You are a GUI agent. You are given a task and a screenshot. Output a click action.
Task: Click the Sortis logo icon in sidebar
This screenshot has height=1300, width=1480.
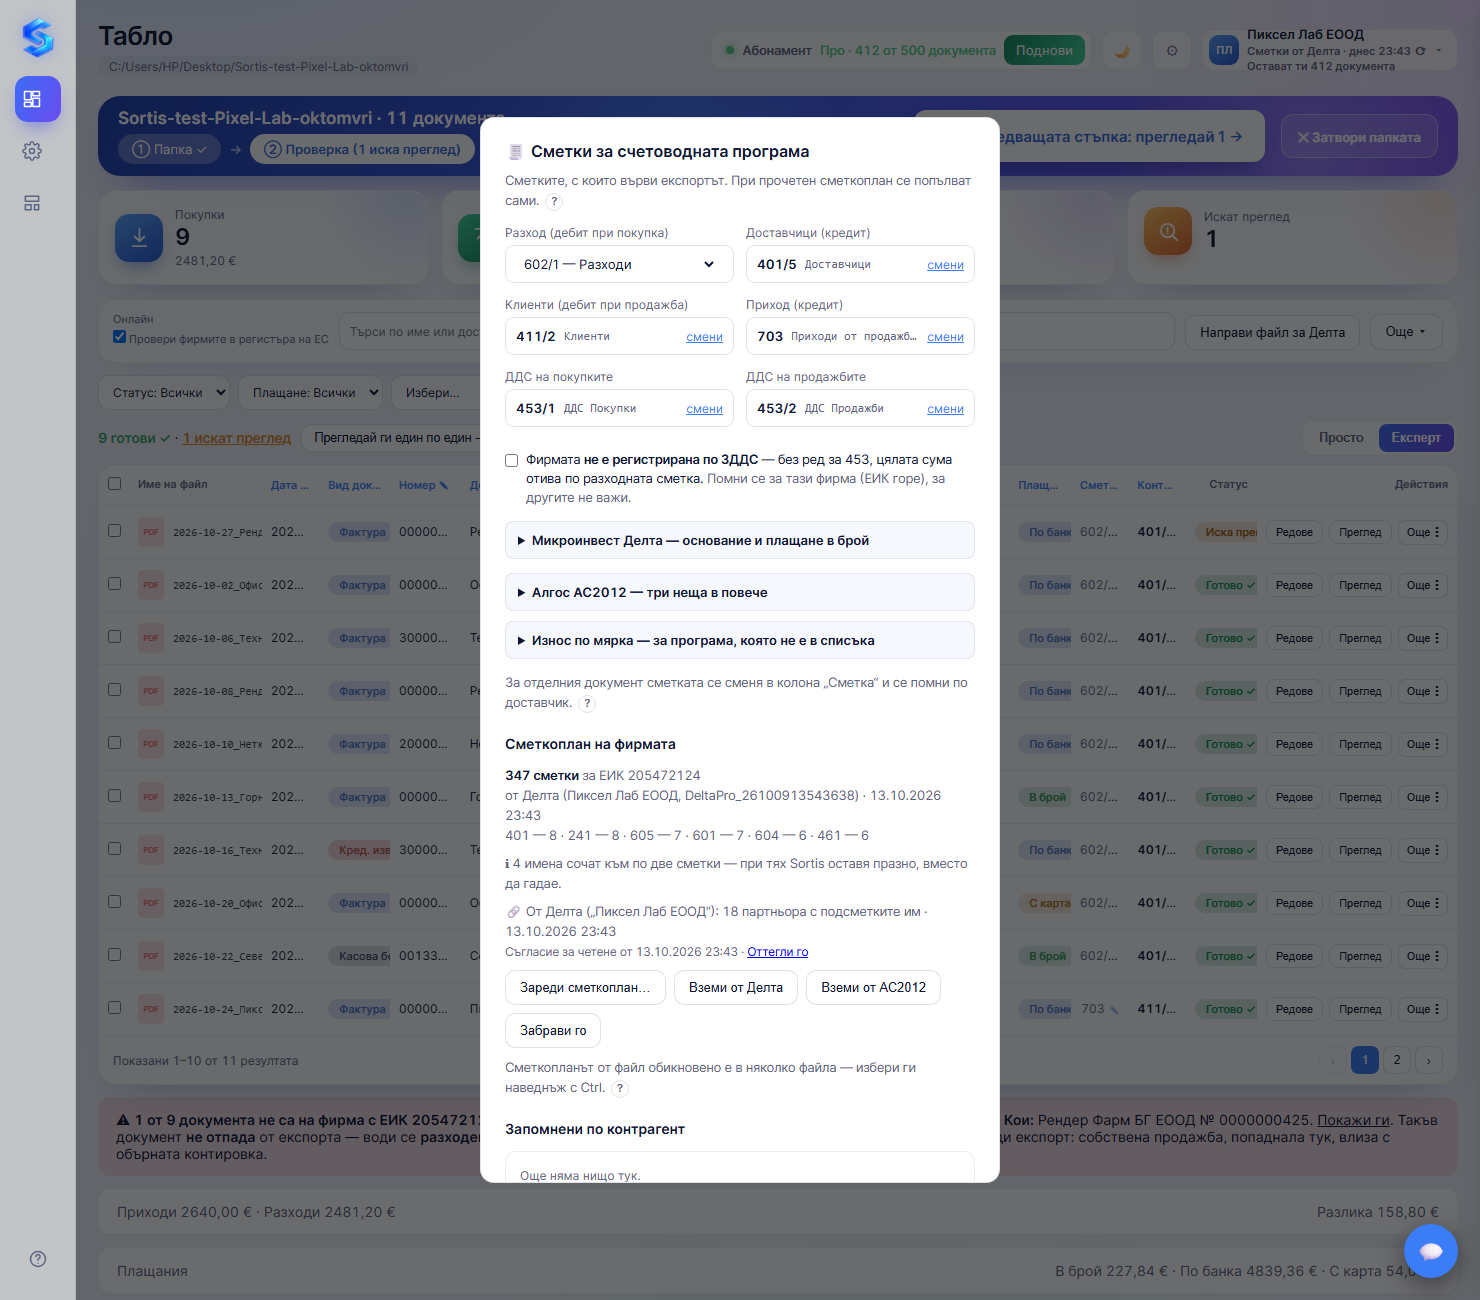38,38
